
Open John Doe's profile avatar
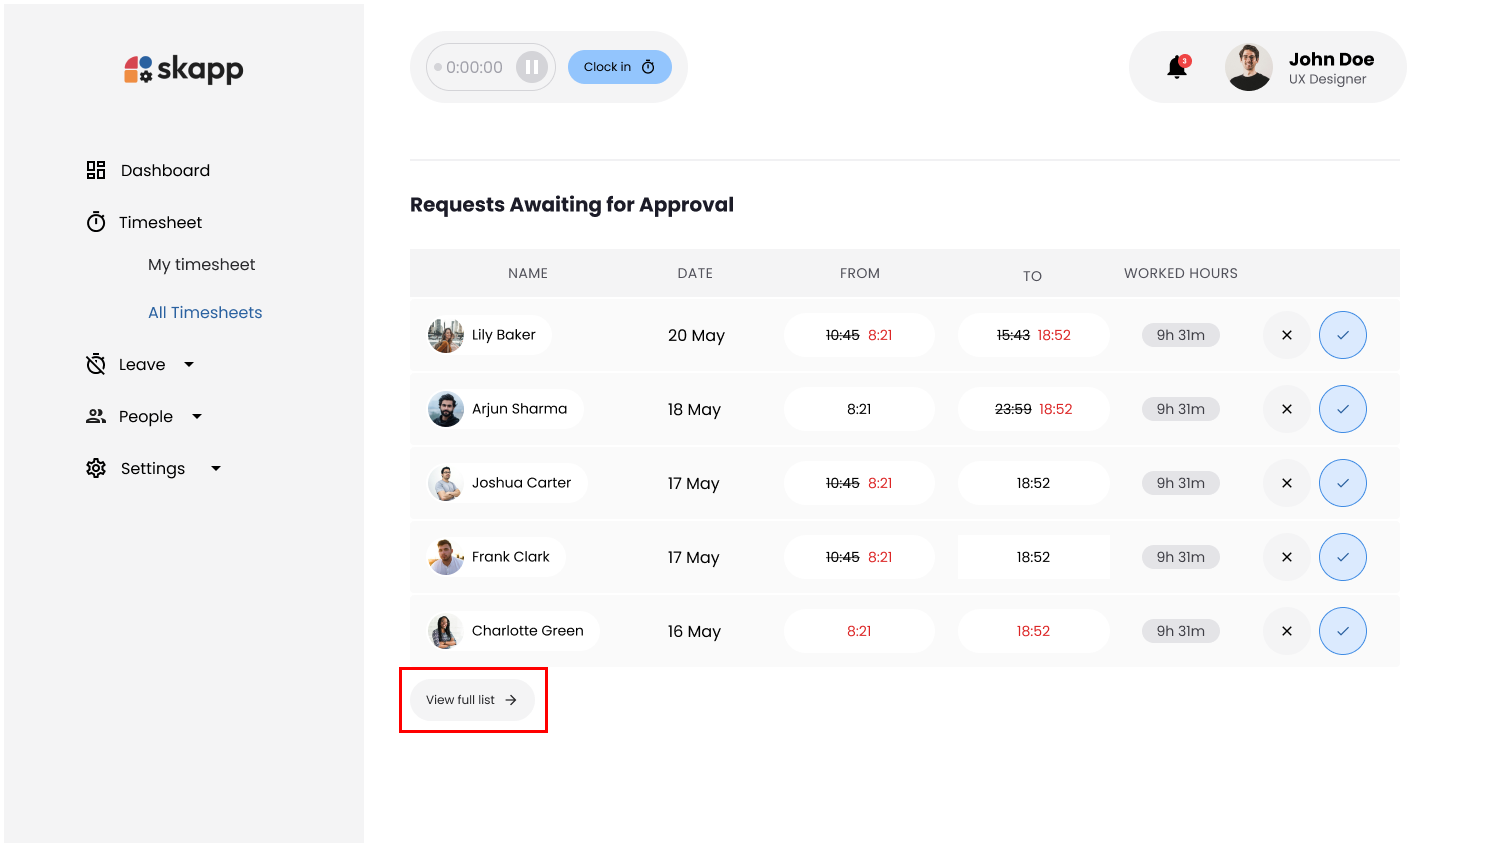click(x=1248, y=68)
